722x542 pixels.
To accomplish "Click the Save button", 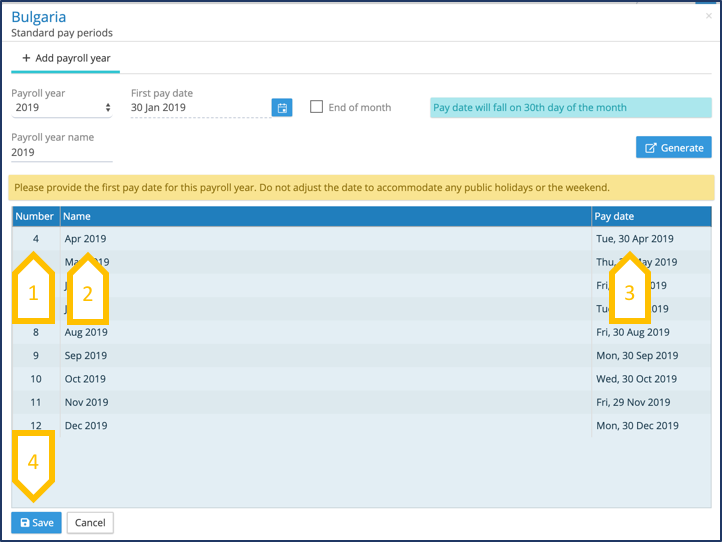I will (x=37, y=522).
